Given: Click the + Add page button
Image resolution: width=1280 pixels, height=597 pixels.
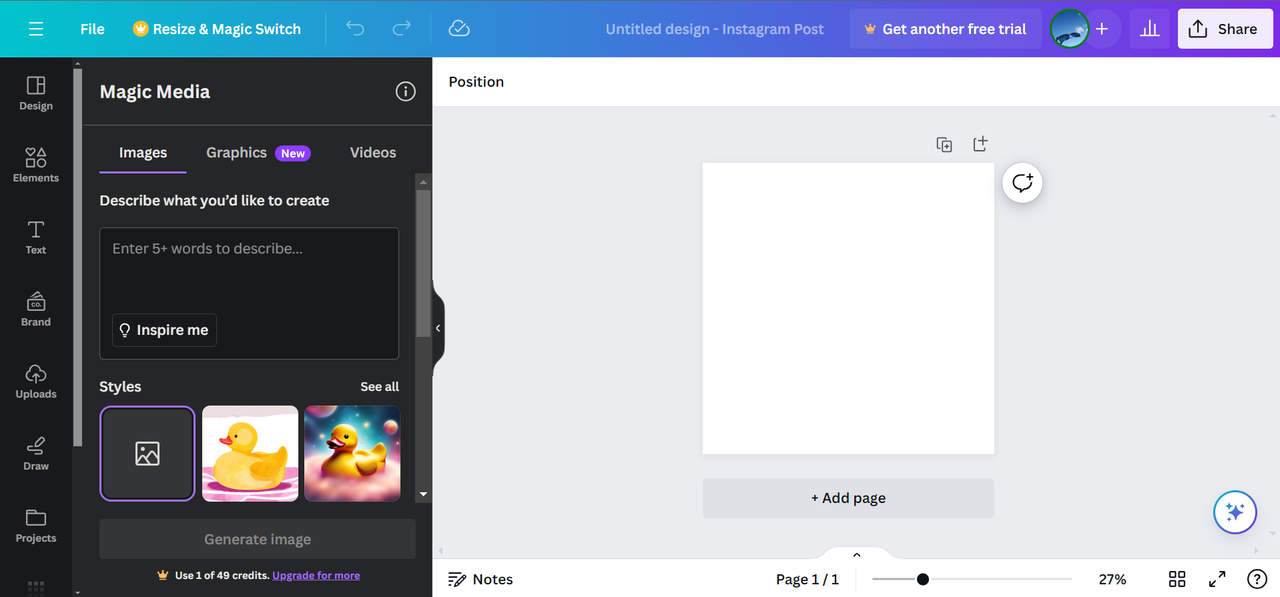Looking at the screenshot, I should pyautogui.click(x=848, y=498).
